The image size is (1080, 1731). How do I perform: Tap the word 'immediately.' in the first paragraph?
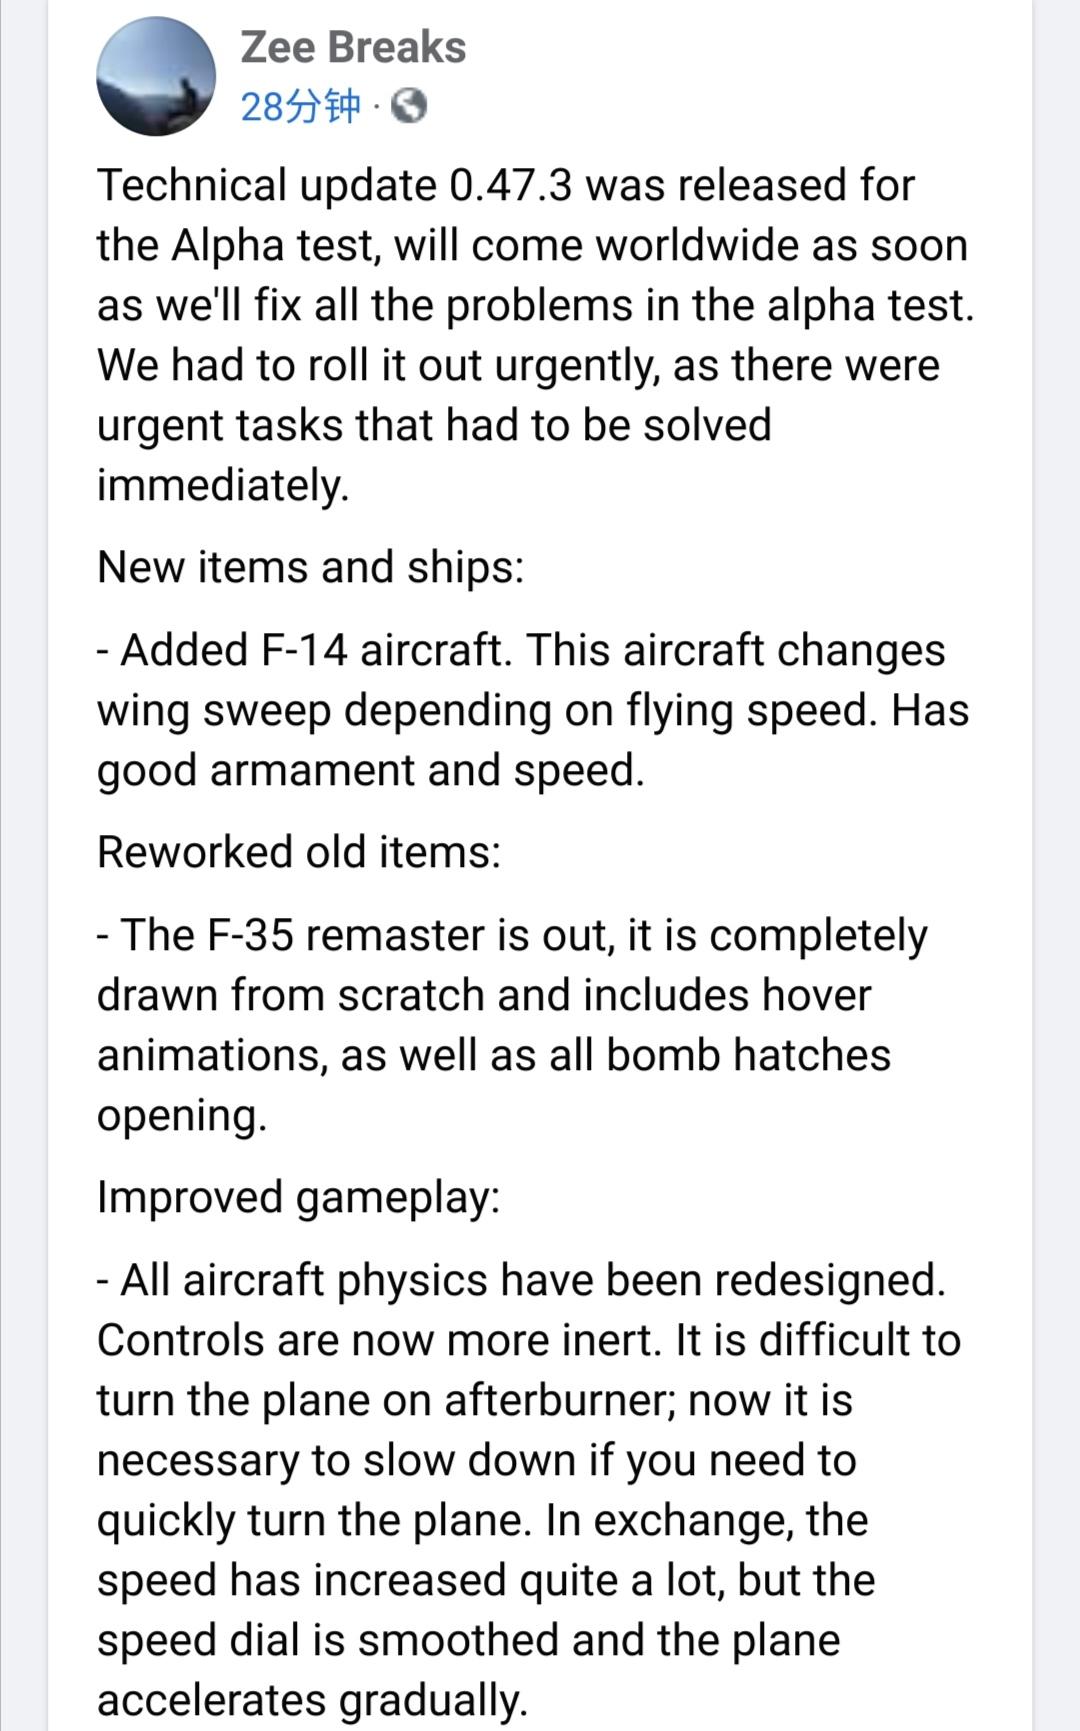223,485
